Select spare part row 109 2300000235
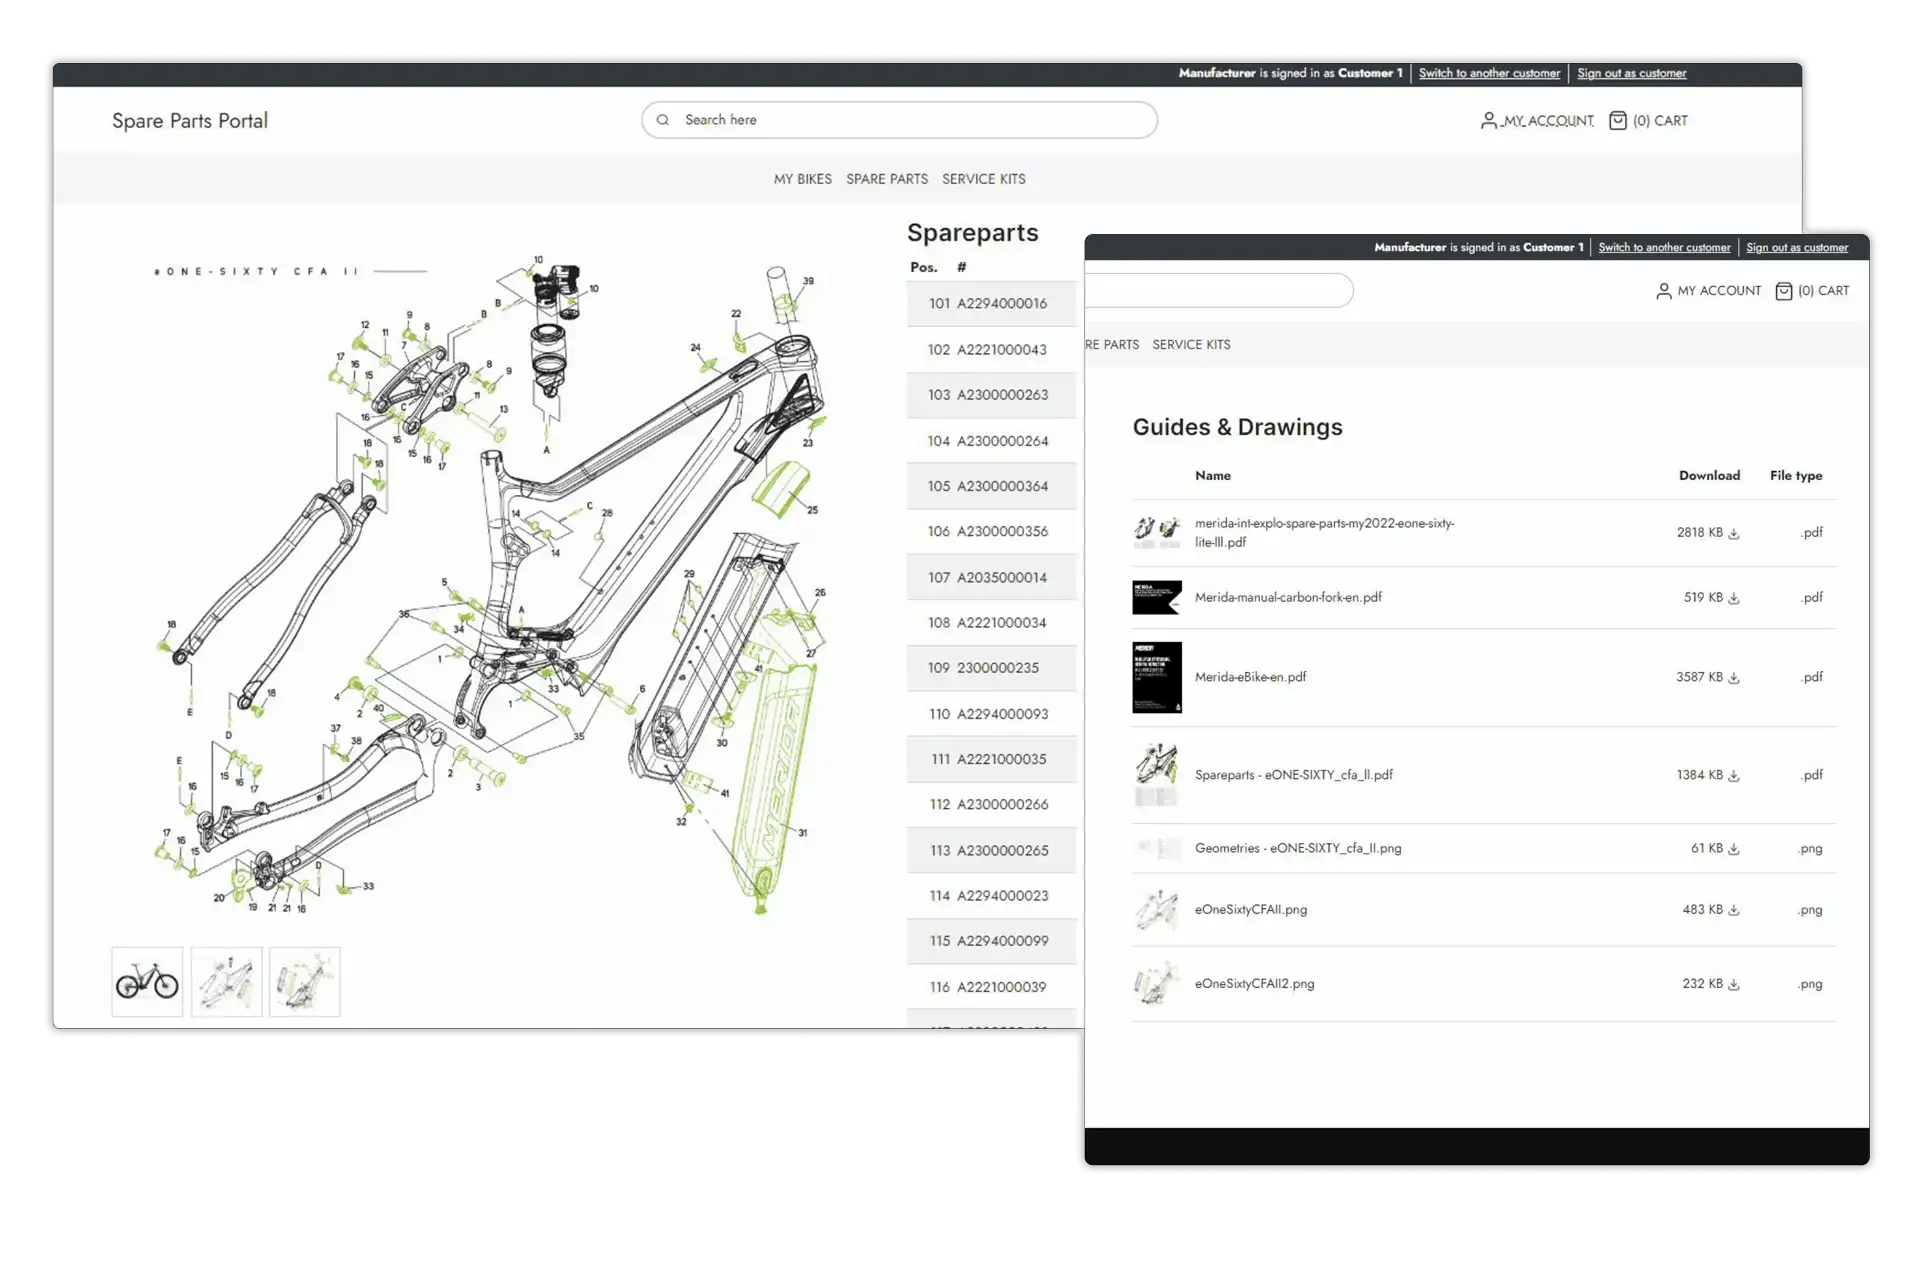This screenshot has height=1280, width=1920. coord(991,668)
